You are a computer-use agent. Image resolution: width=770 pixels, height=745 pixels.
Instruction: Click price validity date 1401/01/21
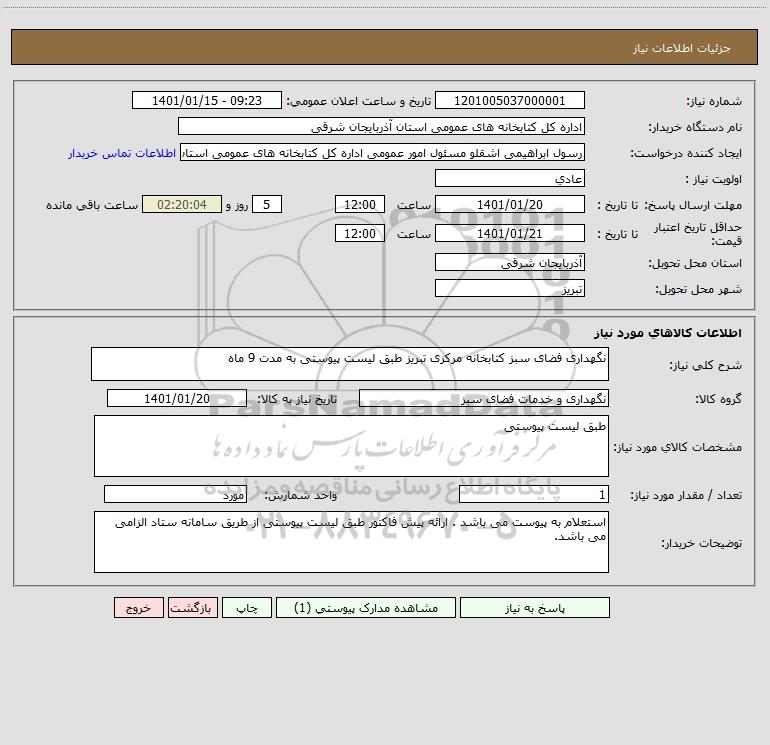point(510,233)
